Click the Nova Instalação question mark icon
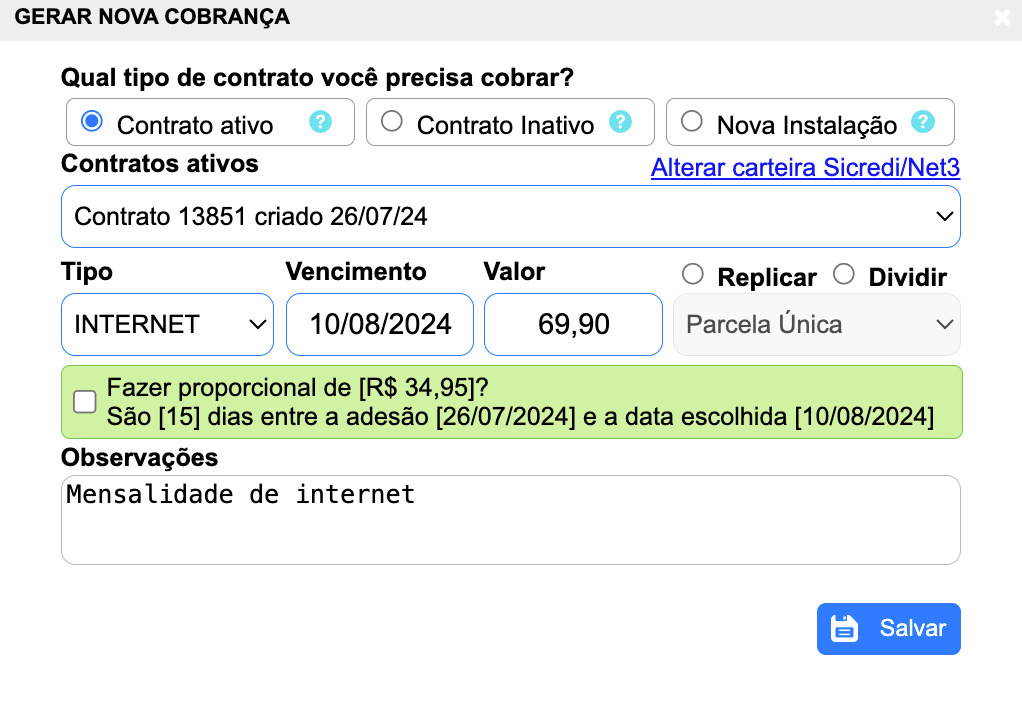 click(x=921, y=121)
